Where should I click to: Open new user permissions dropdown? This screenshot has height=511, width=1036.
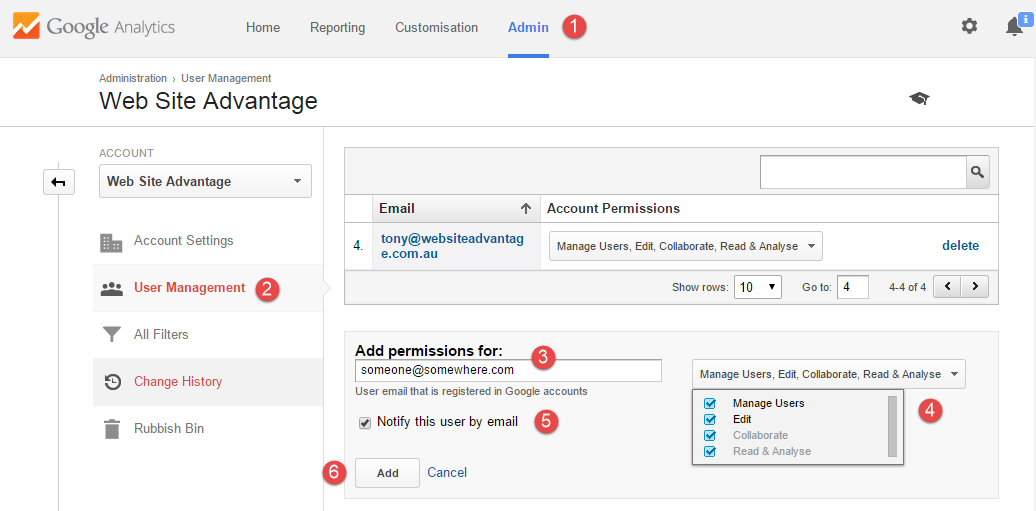829,374
